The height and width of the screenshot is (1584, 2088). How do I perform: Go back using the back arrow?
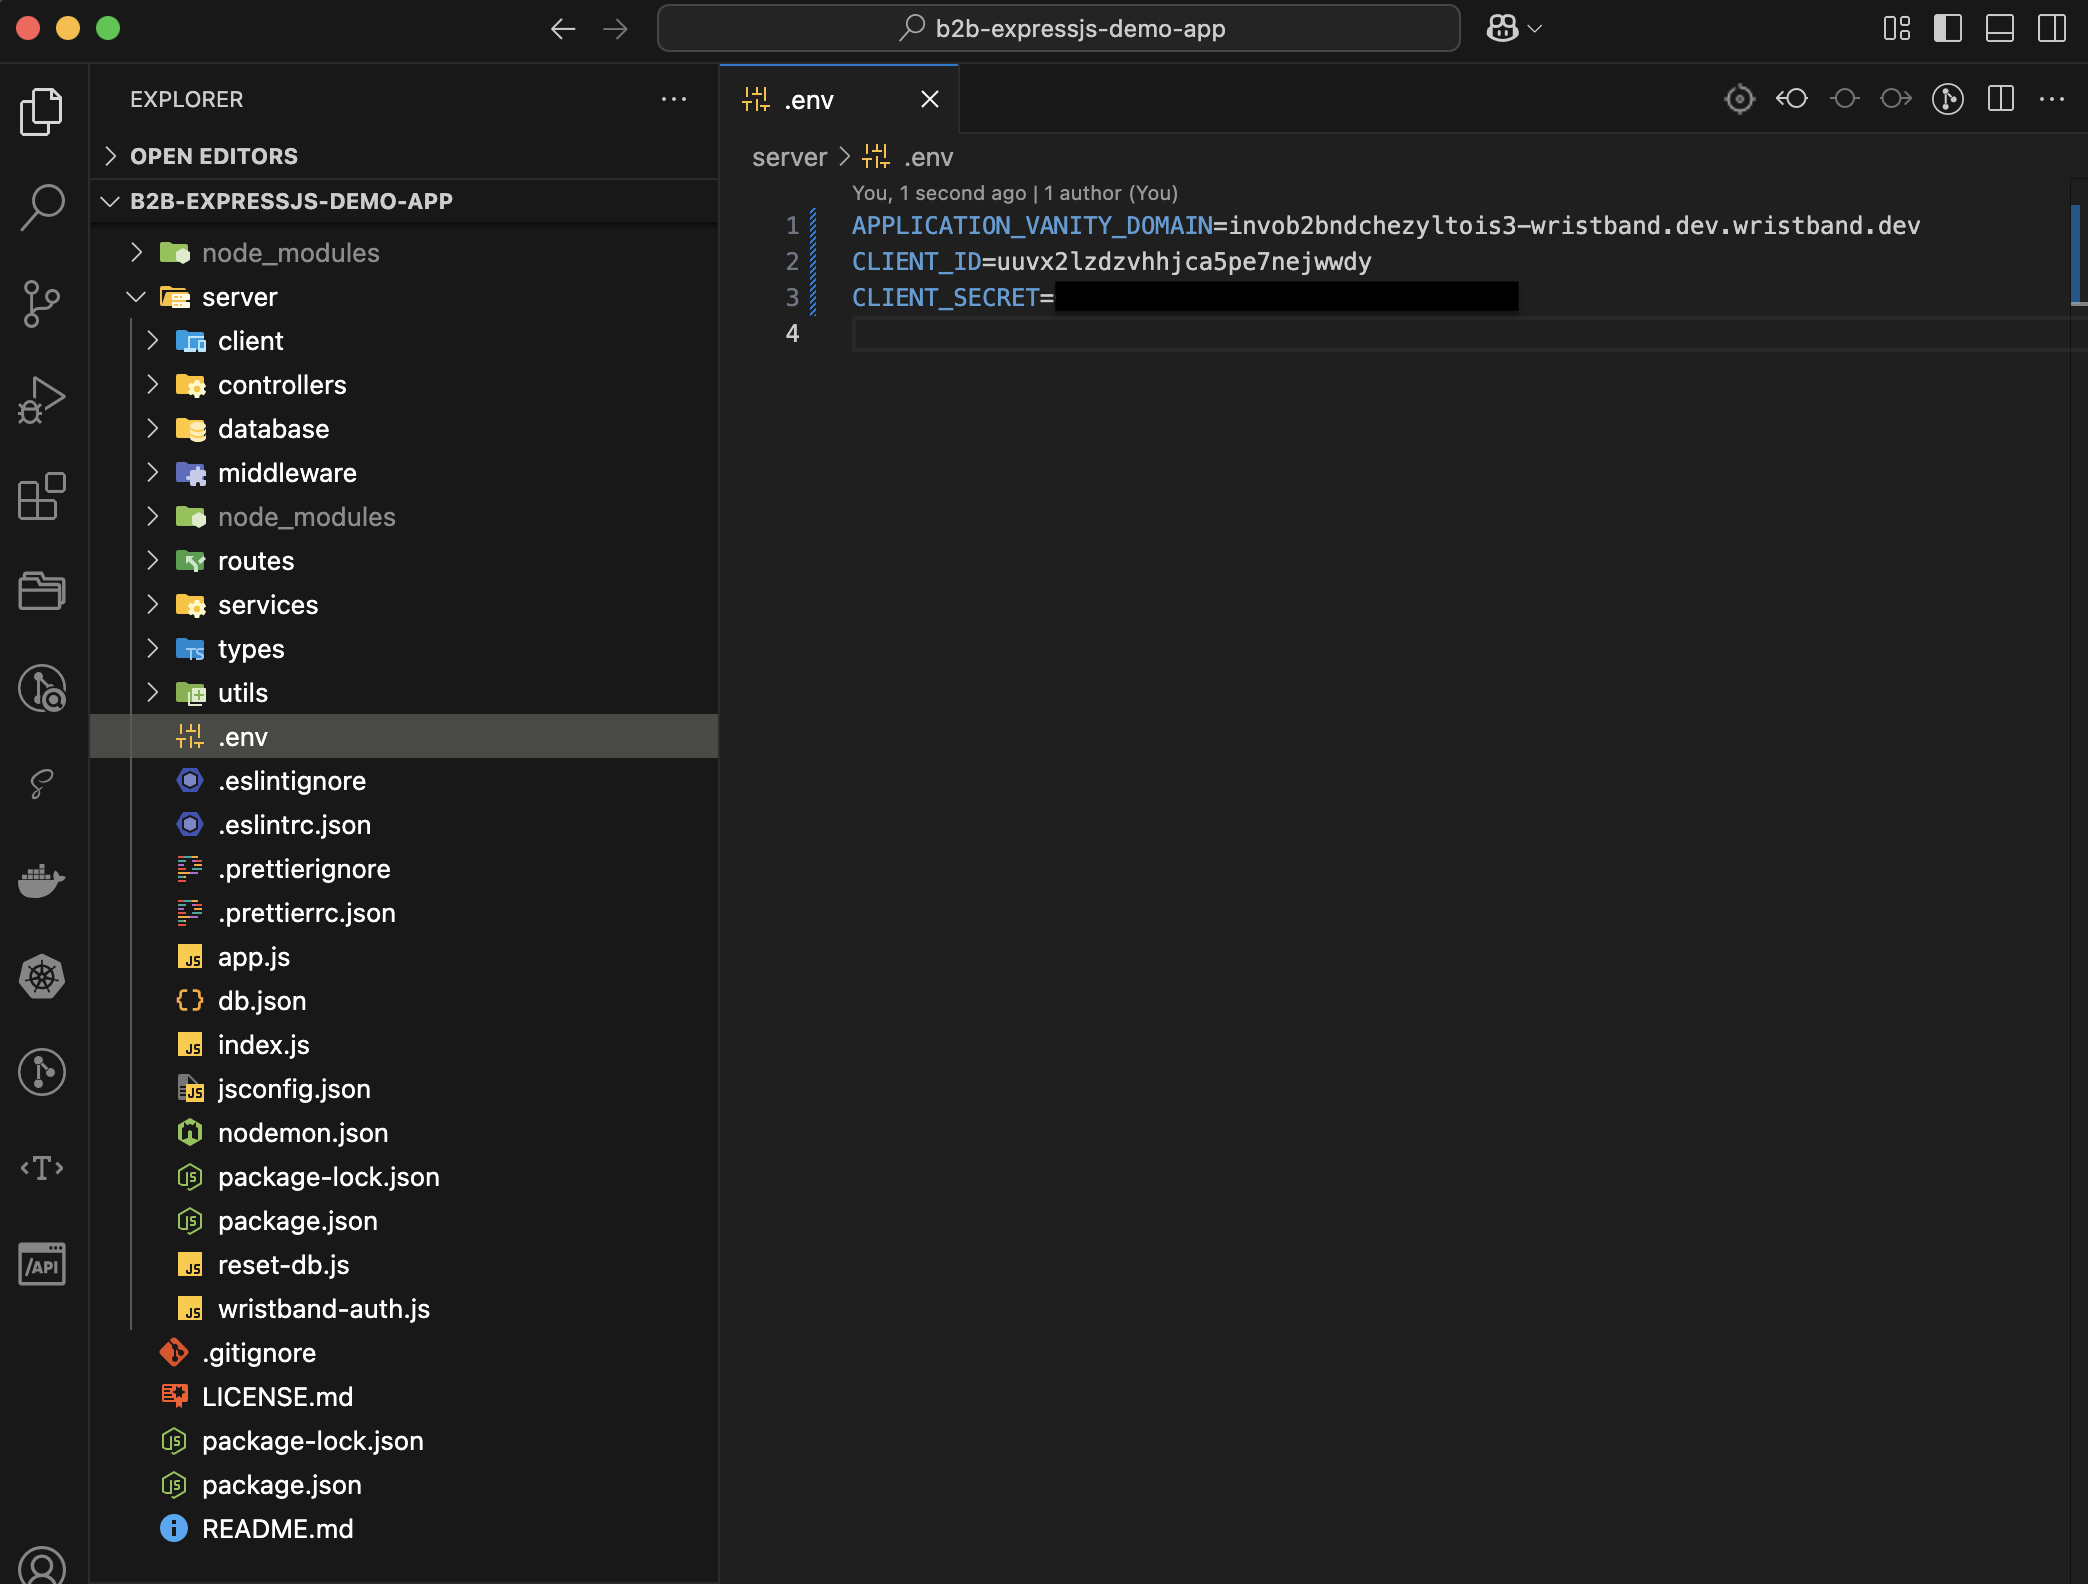point(563,28)
